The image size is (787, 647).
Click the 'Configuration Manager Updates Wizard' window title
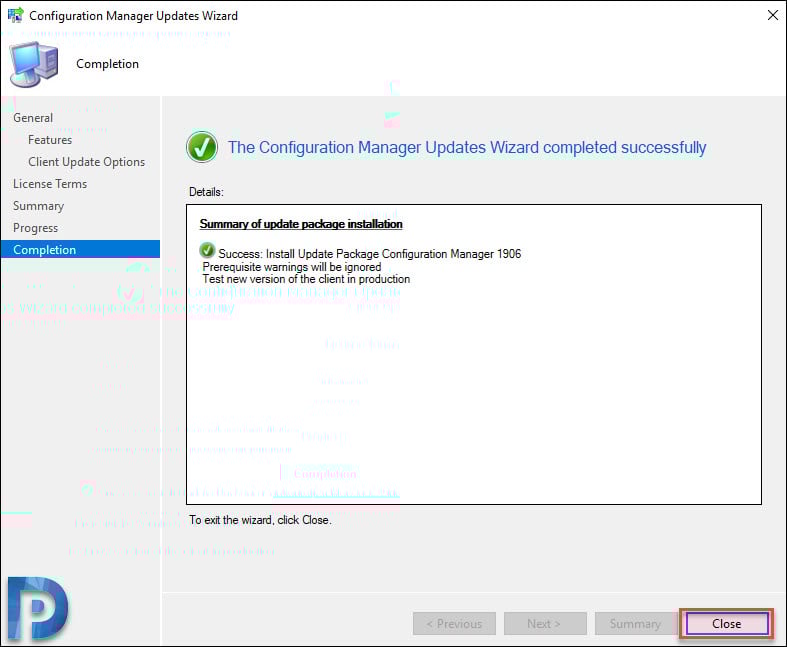(x=134, y=16)
